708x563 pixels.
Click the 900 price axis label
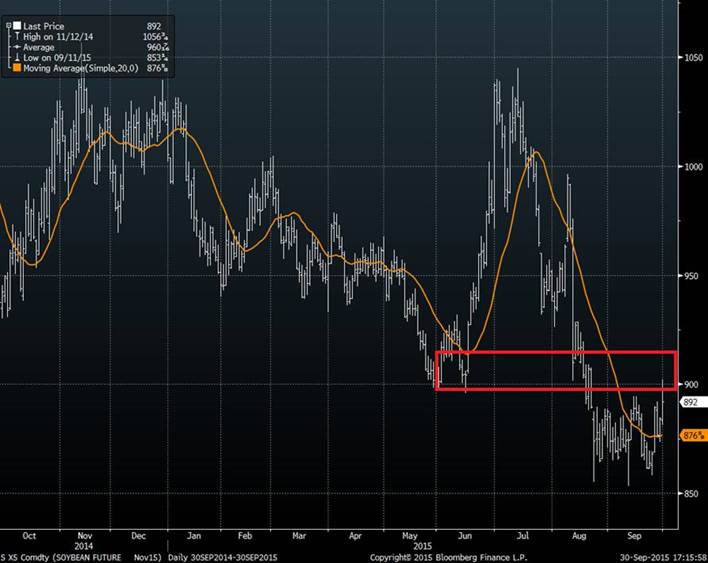692,384
